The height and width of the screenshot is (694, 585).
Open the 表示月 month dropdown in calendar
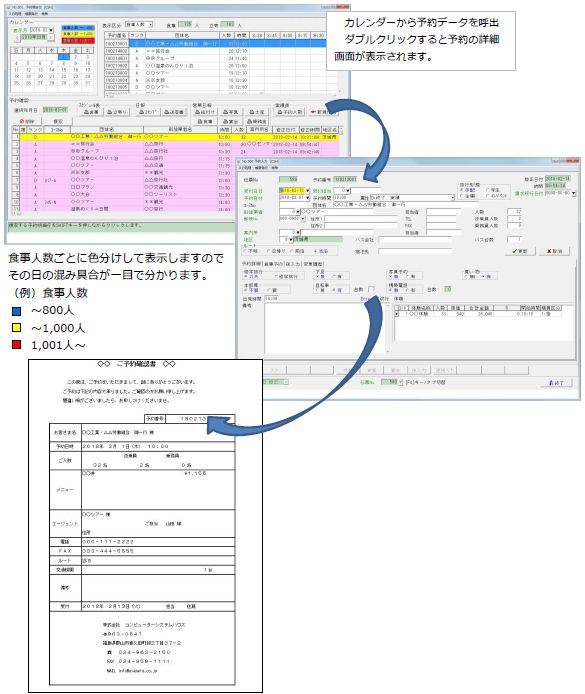click(x=51, y=30)
